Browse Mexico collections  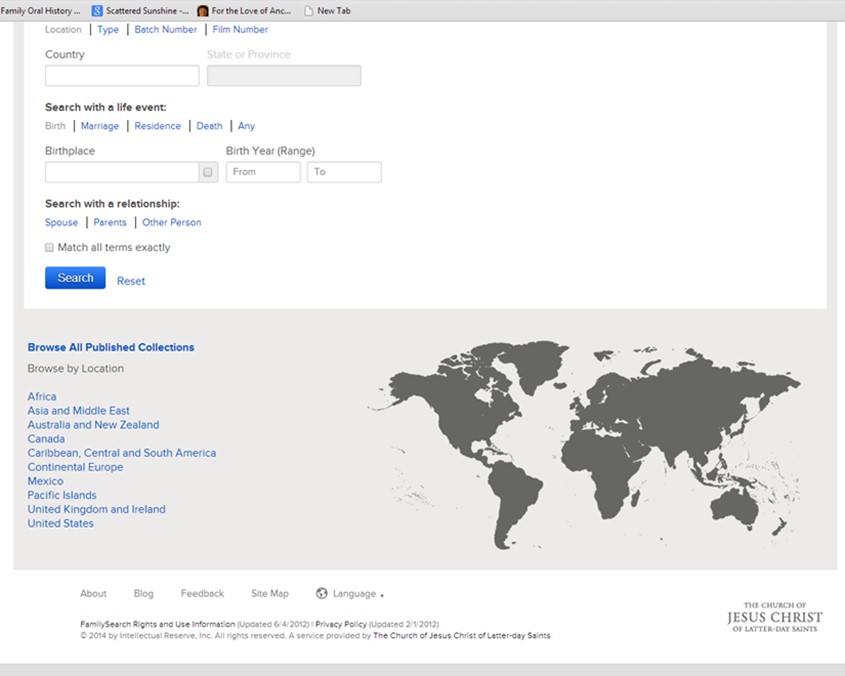45,481
